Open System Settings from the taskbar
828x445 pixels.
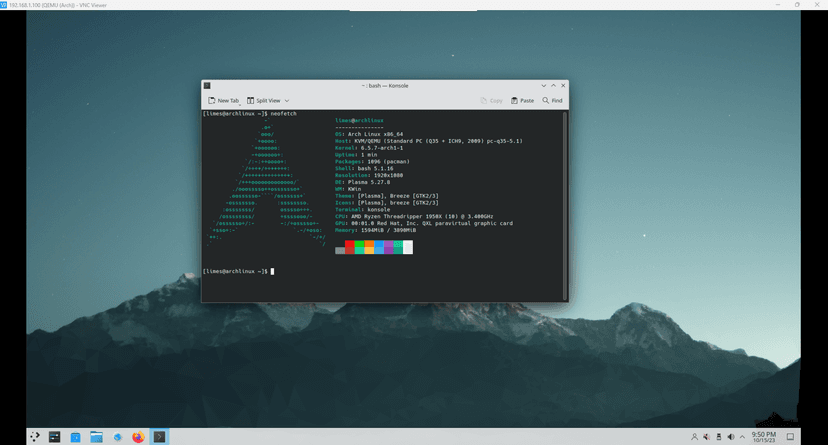55,437
